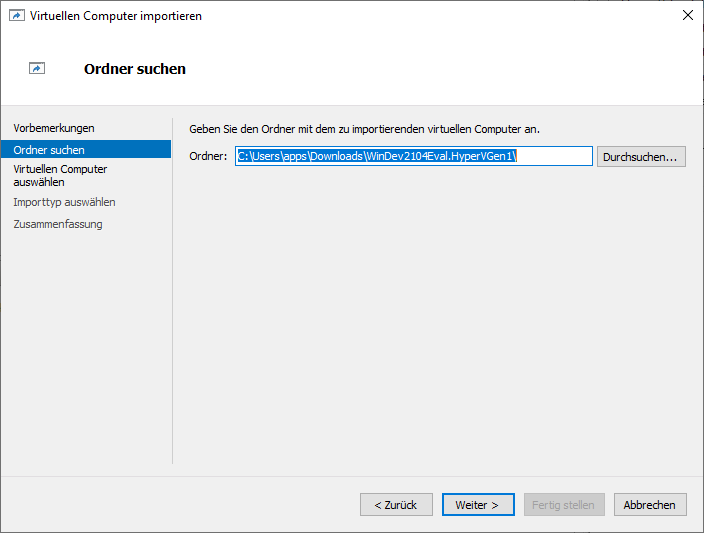The image size is (704, 533).
Task: Click the folder path input field
Action: 414,156
